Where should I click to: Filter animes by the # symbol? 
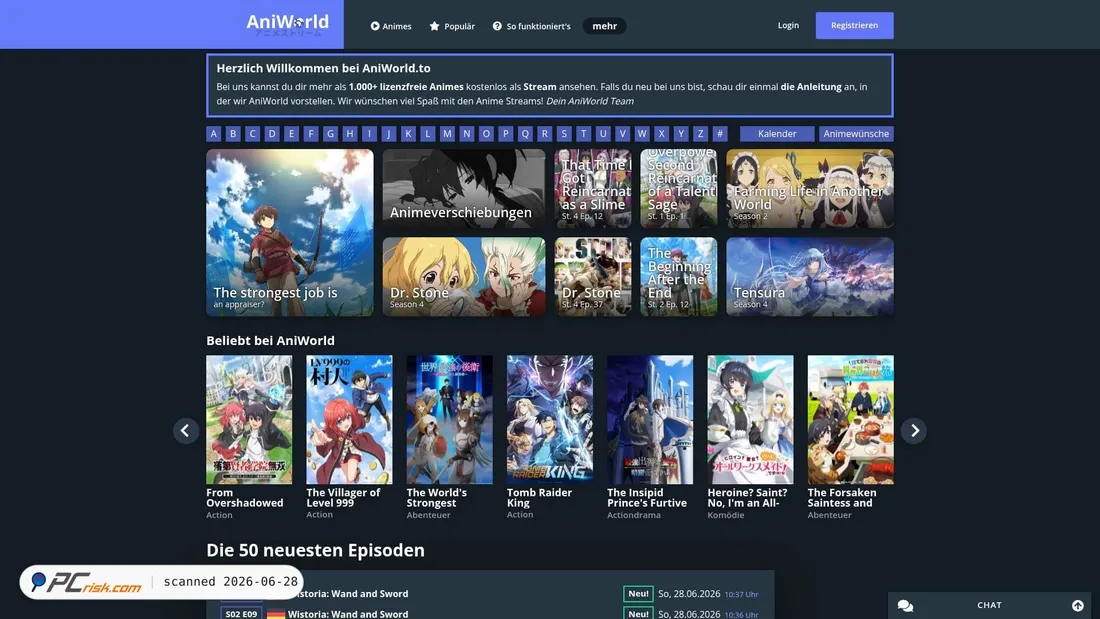(x=719, y=133)
